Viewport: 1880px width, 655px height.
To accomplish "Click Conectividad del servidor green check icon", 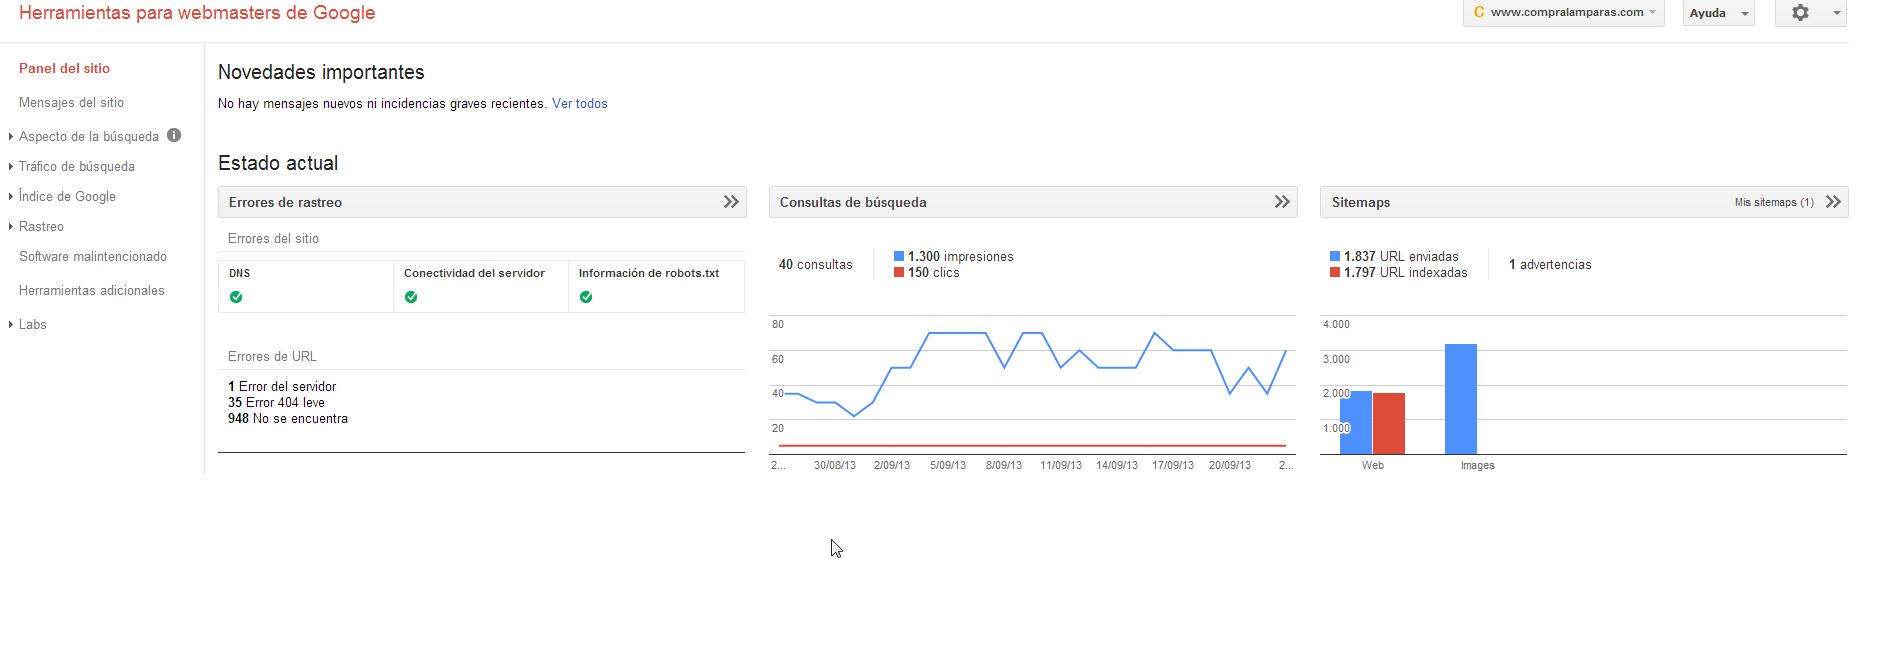I will click(x=411, y=297).
